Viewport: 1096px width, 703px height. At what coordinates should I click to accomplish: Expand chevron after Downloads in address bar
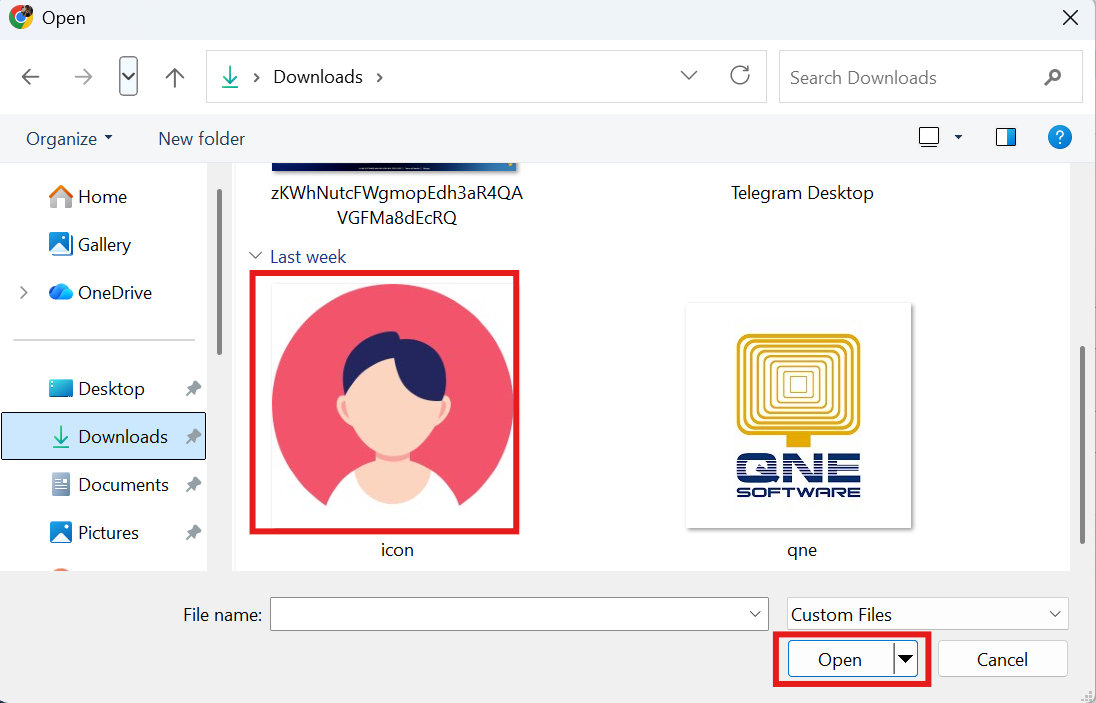point(380,77)
